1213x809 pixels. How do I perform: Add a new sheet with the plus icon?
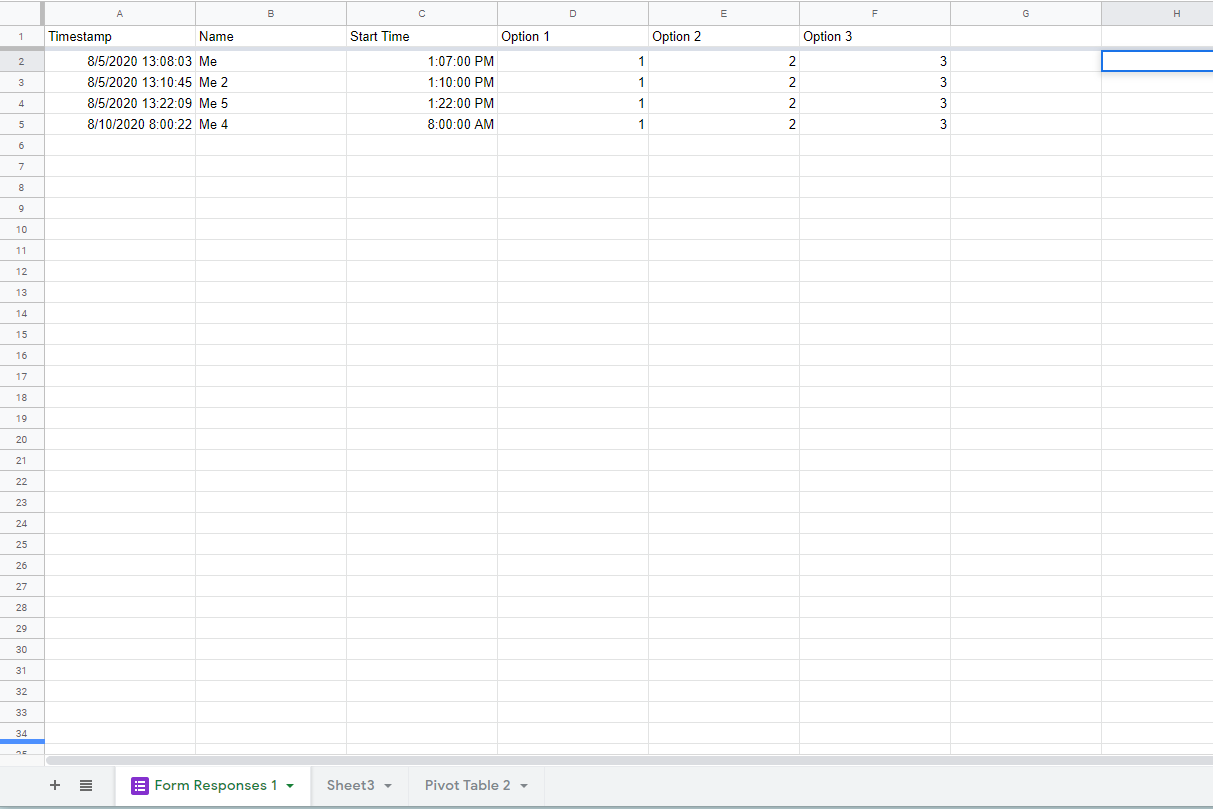[55, 785]
